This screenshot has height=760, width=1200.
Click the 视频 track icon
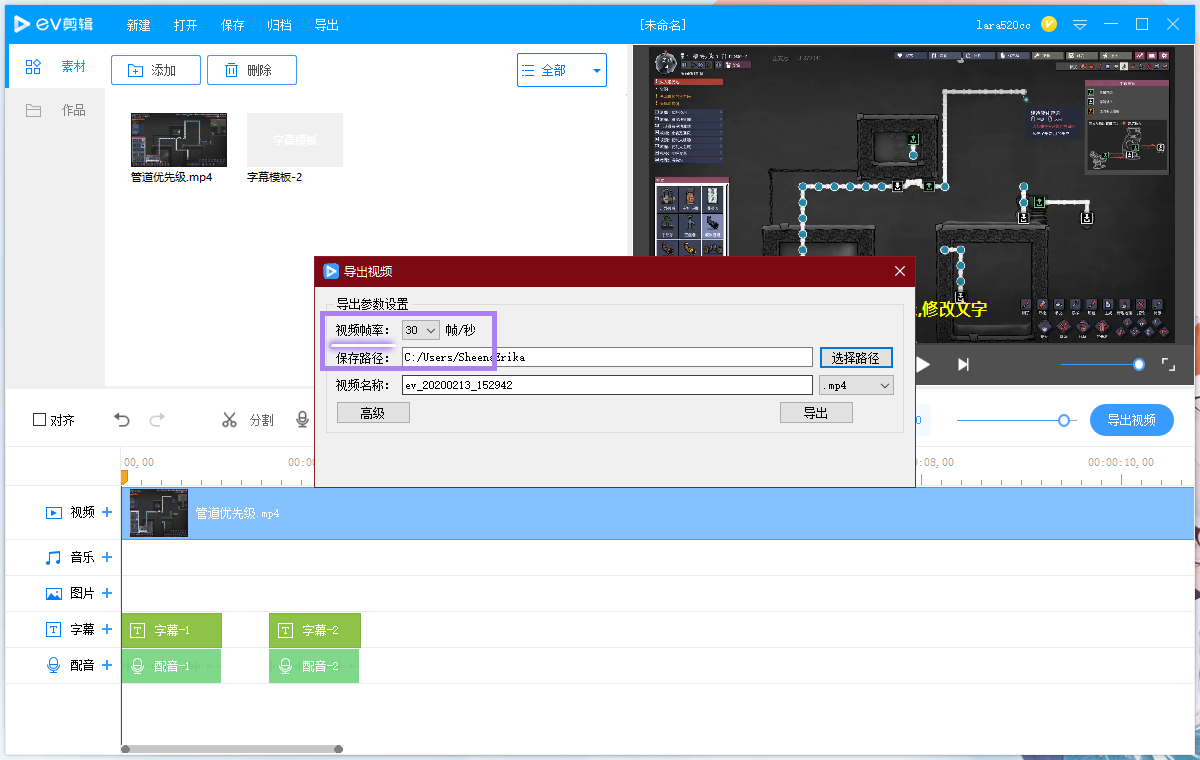click(x=54, y=512)
